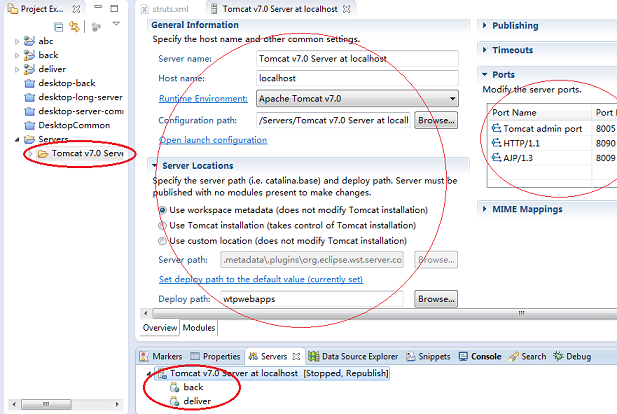The height and width of the screenshot is (414, 617).
Task: Open the Runtime Environment link
Action: point(203,98)
